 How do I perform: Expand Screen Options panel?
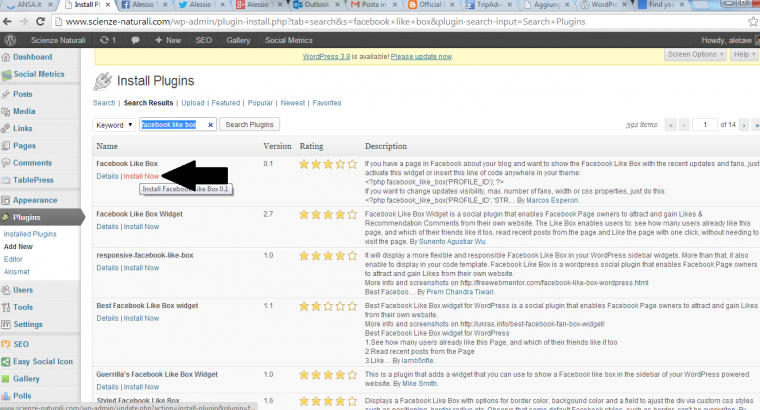click(x=695, y=54)
